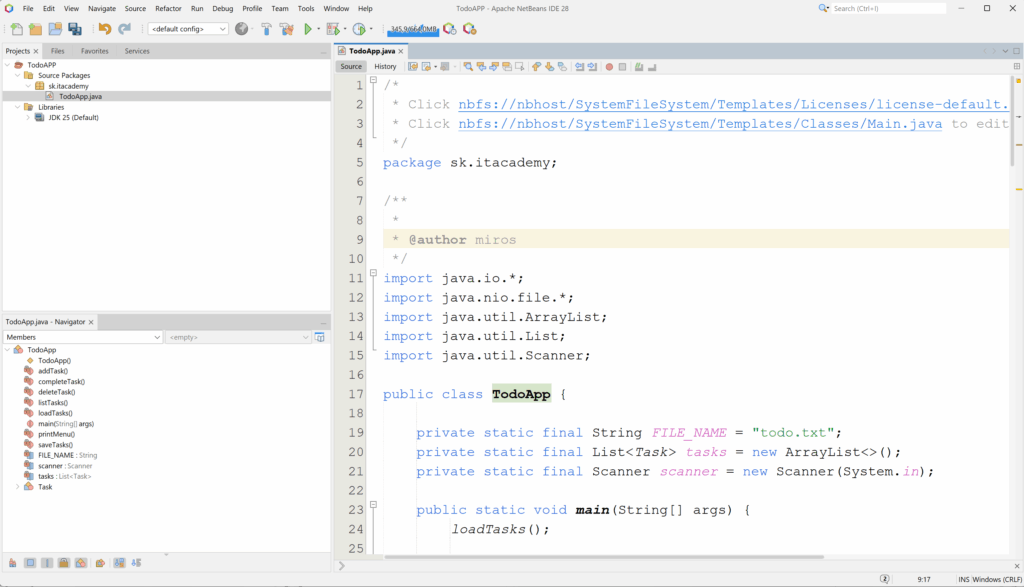Collapse code fold at line 23 main method
Image resolution: width=1024 pixels, height=587 pixels.
374,505
